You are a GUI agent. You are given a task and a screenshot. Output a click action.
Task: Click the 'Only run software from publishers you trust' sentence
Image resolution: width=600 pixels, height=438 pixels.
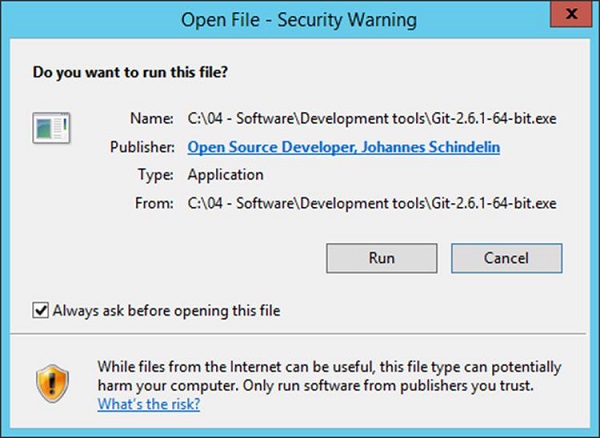[400, 386]
